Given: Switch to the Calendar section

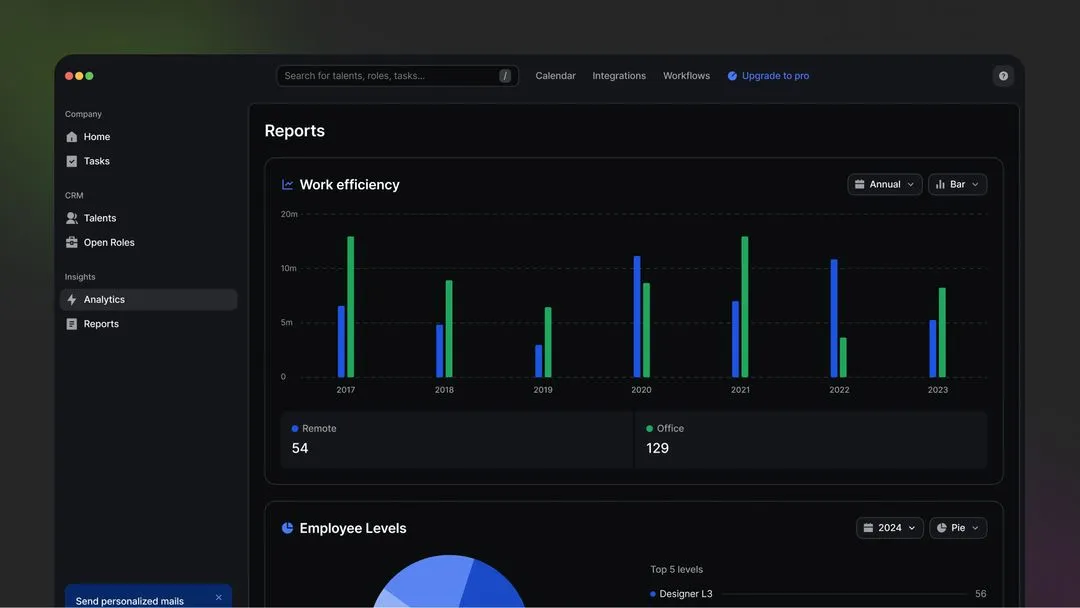Looking at the screenshot, I should pyautogui.click(x=555, y=75).
